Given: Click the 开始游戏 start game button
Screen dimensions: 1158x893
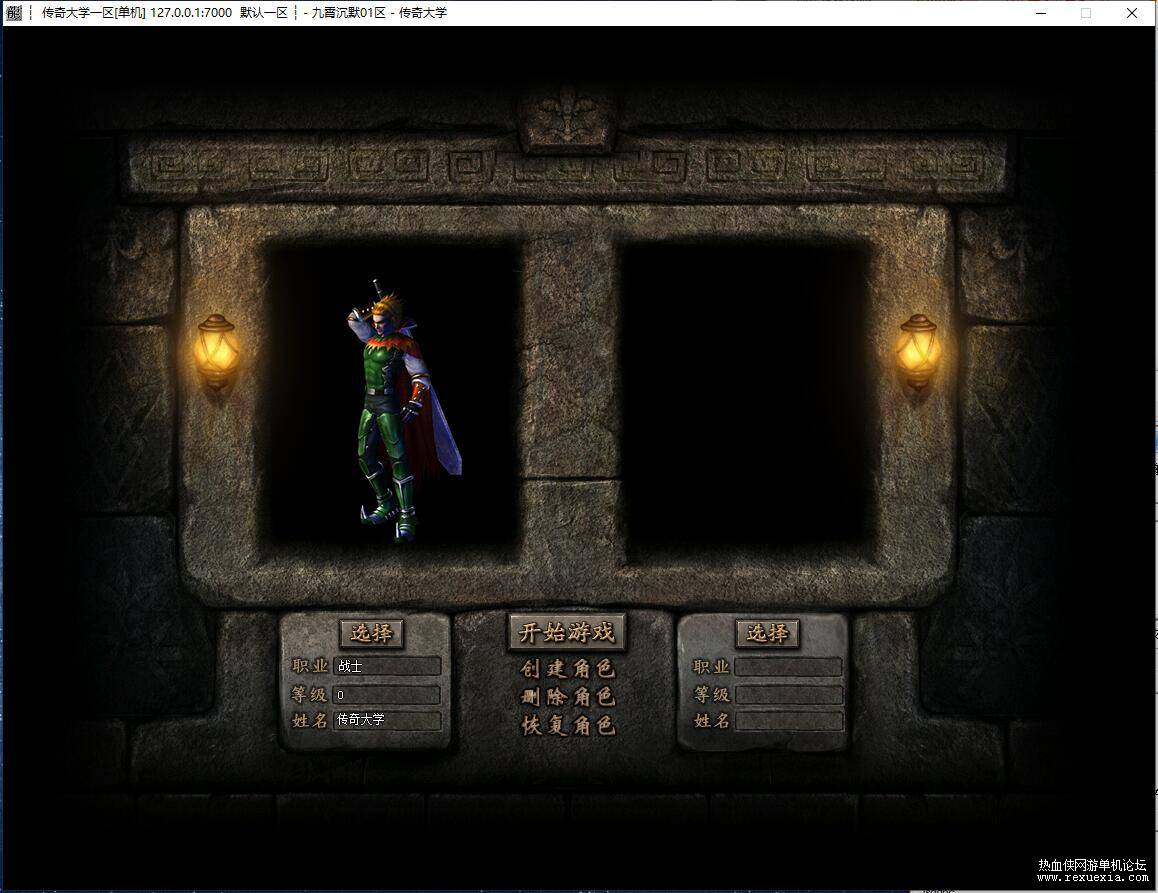Looking at the screenshot, I should [x=566, y=632].
